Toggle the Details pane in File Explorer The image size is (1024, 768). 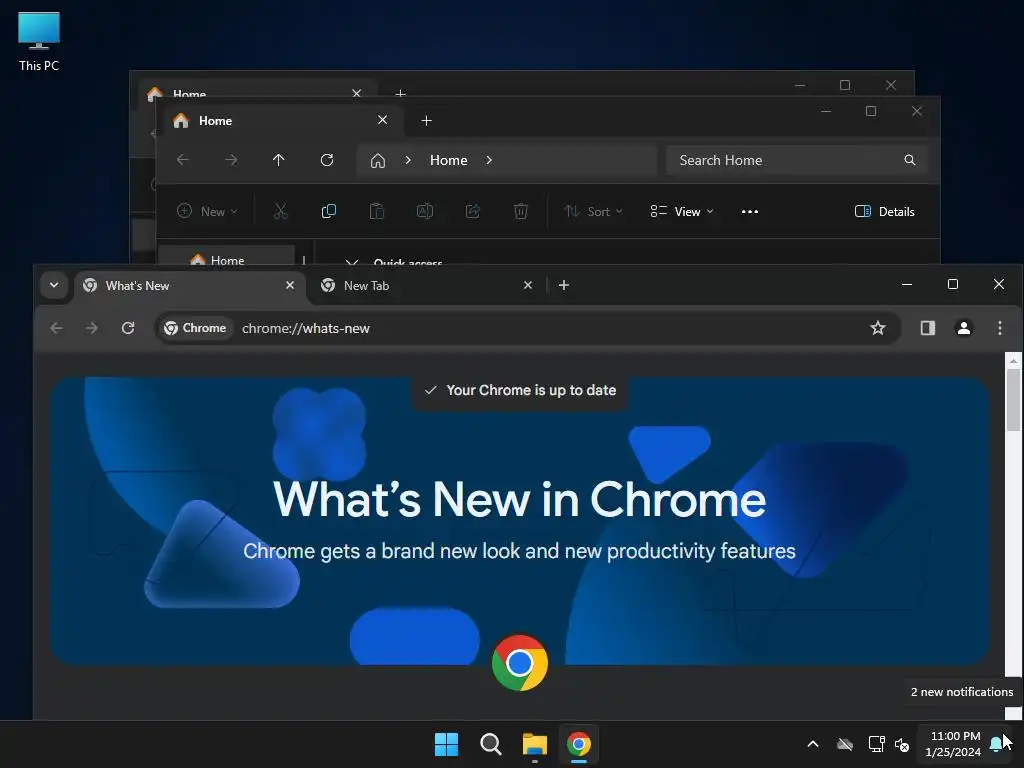pos(884,211)
